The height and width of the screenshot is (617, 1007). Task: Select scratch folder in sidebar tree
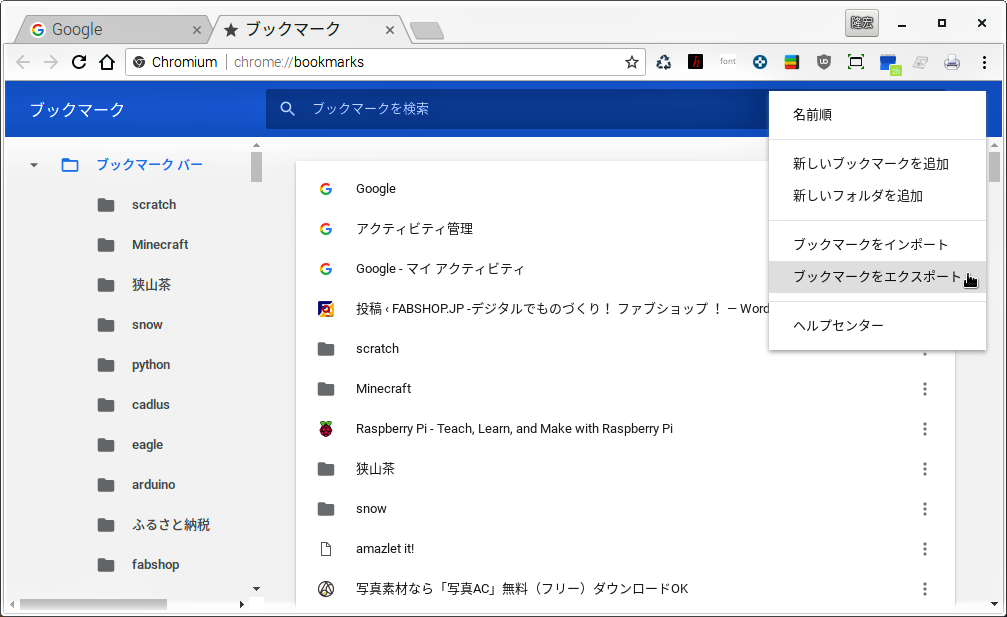(x=154, y=205)
